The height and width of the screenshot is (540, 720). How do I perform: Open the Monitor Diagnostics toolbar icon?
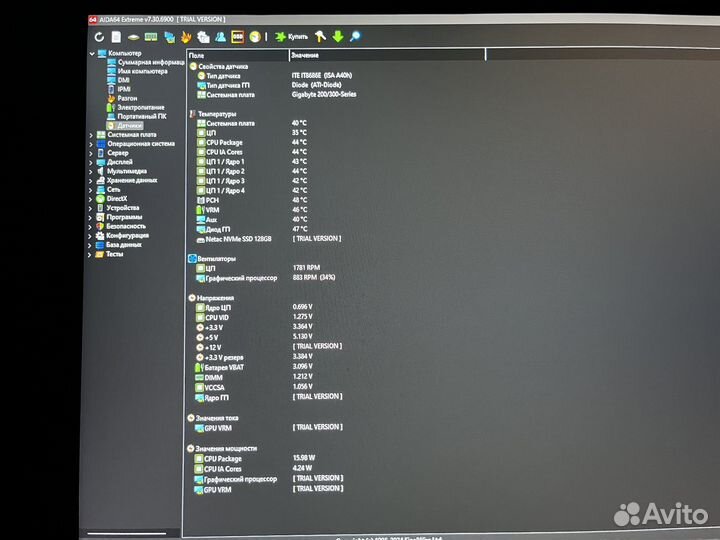pos(203,37)
